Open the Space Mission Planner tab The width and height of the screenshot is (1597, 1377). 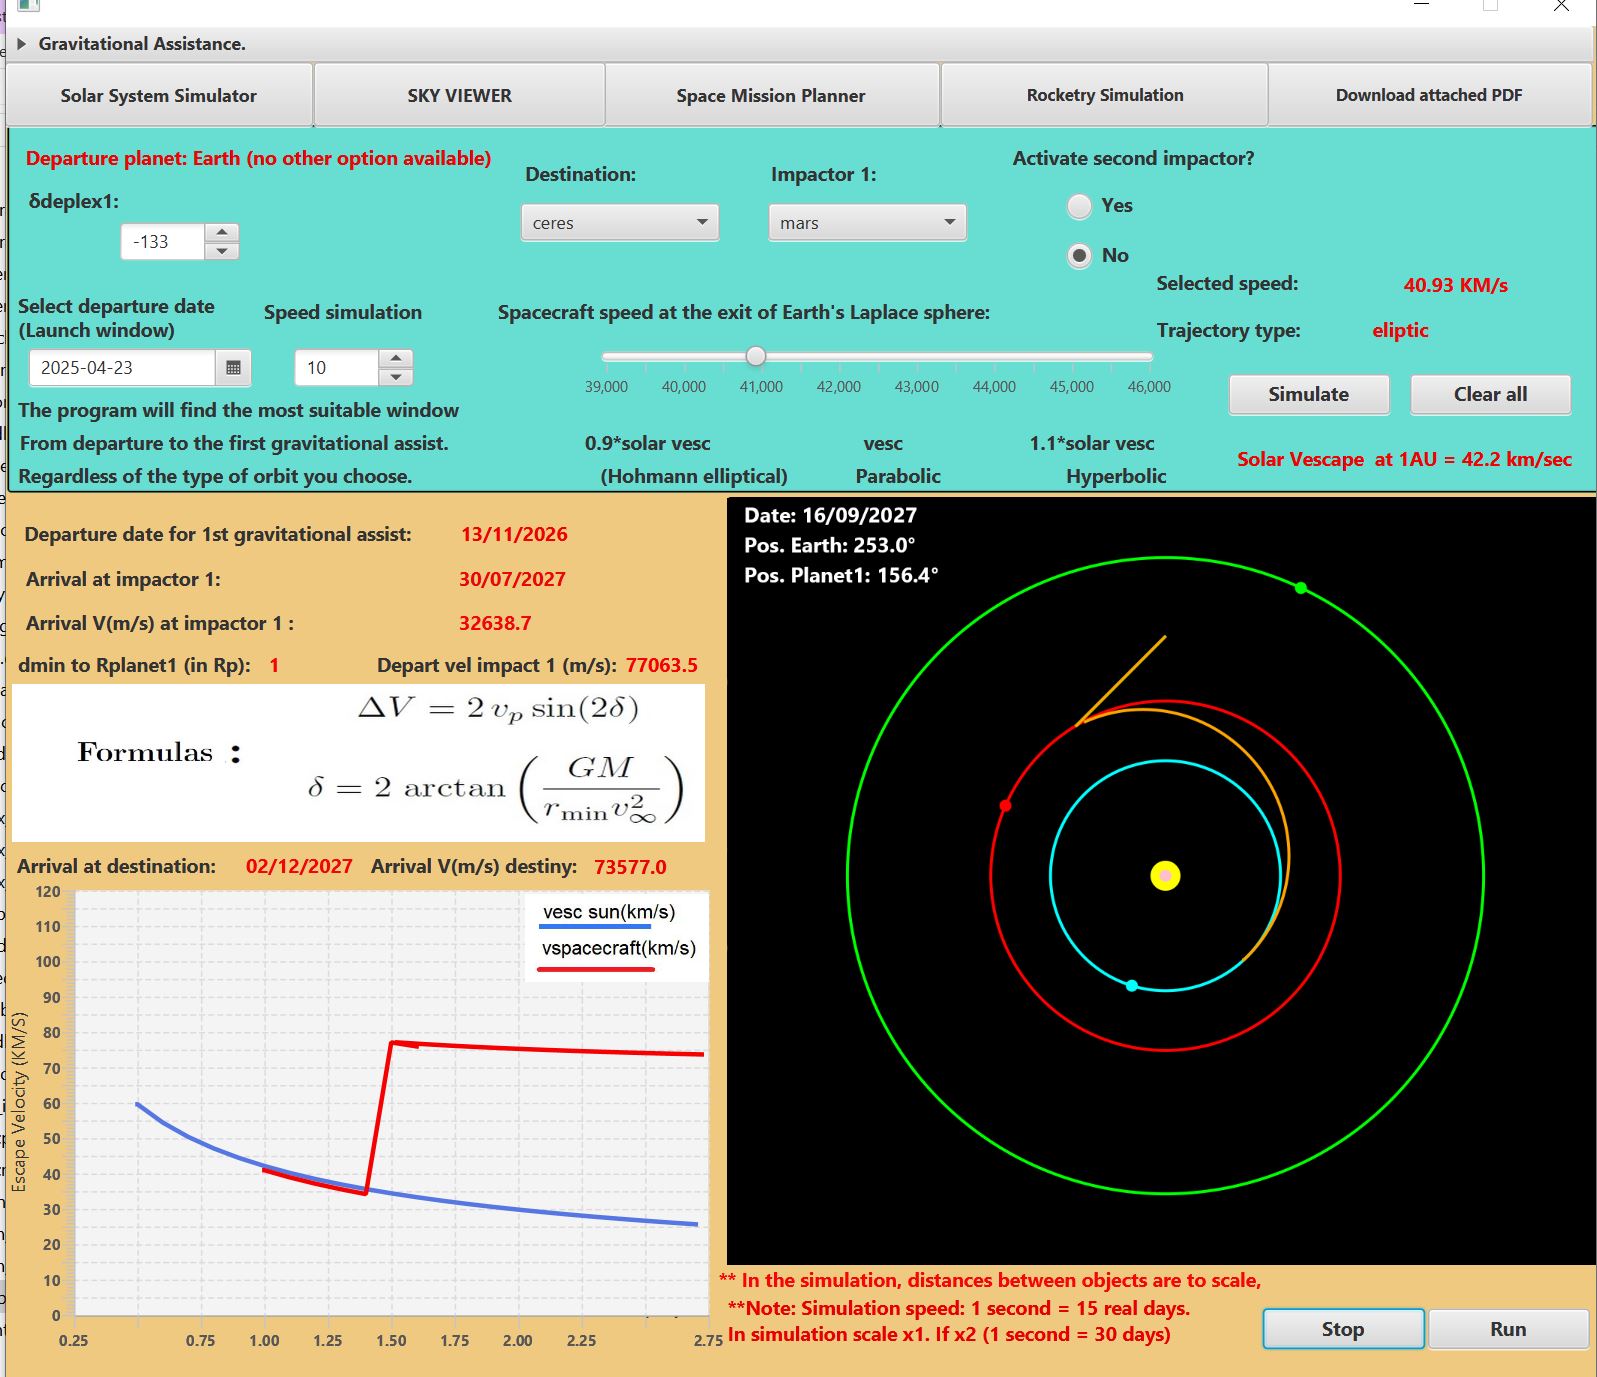point(771,96)
